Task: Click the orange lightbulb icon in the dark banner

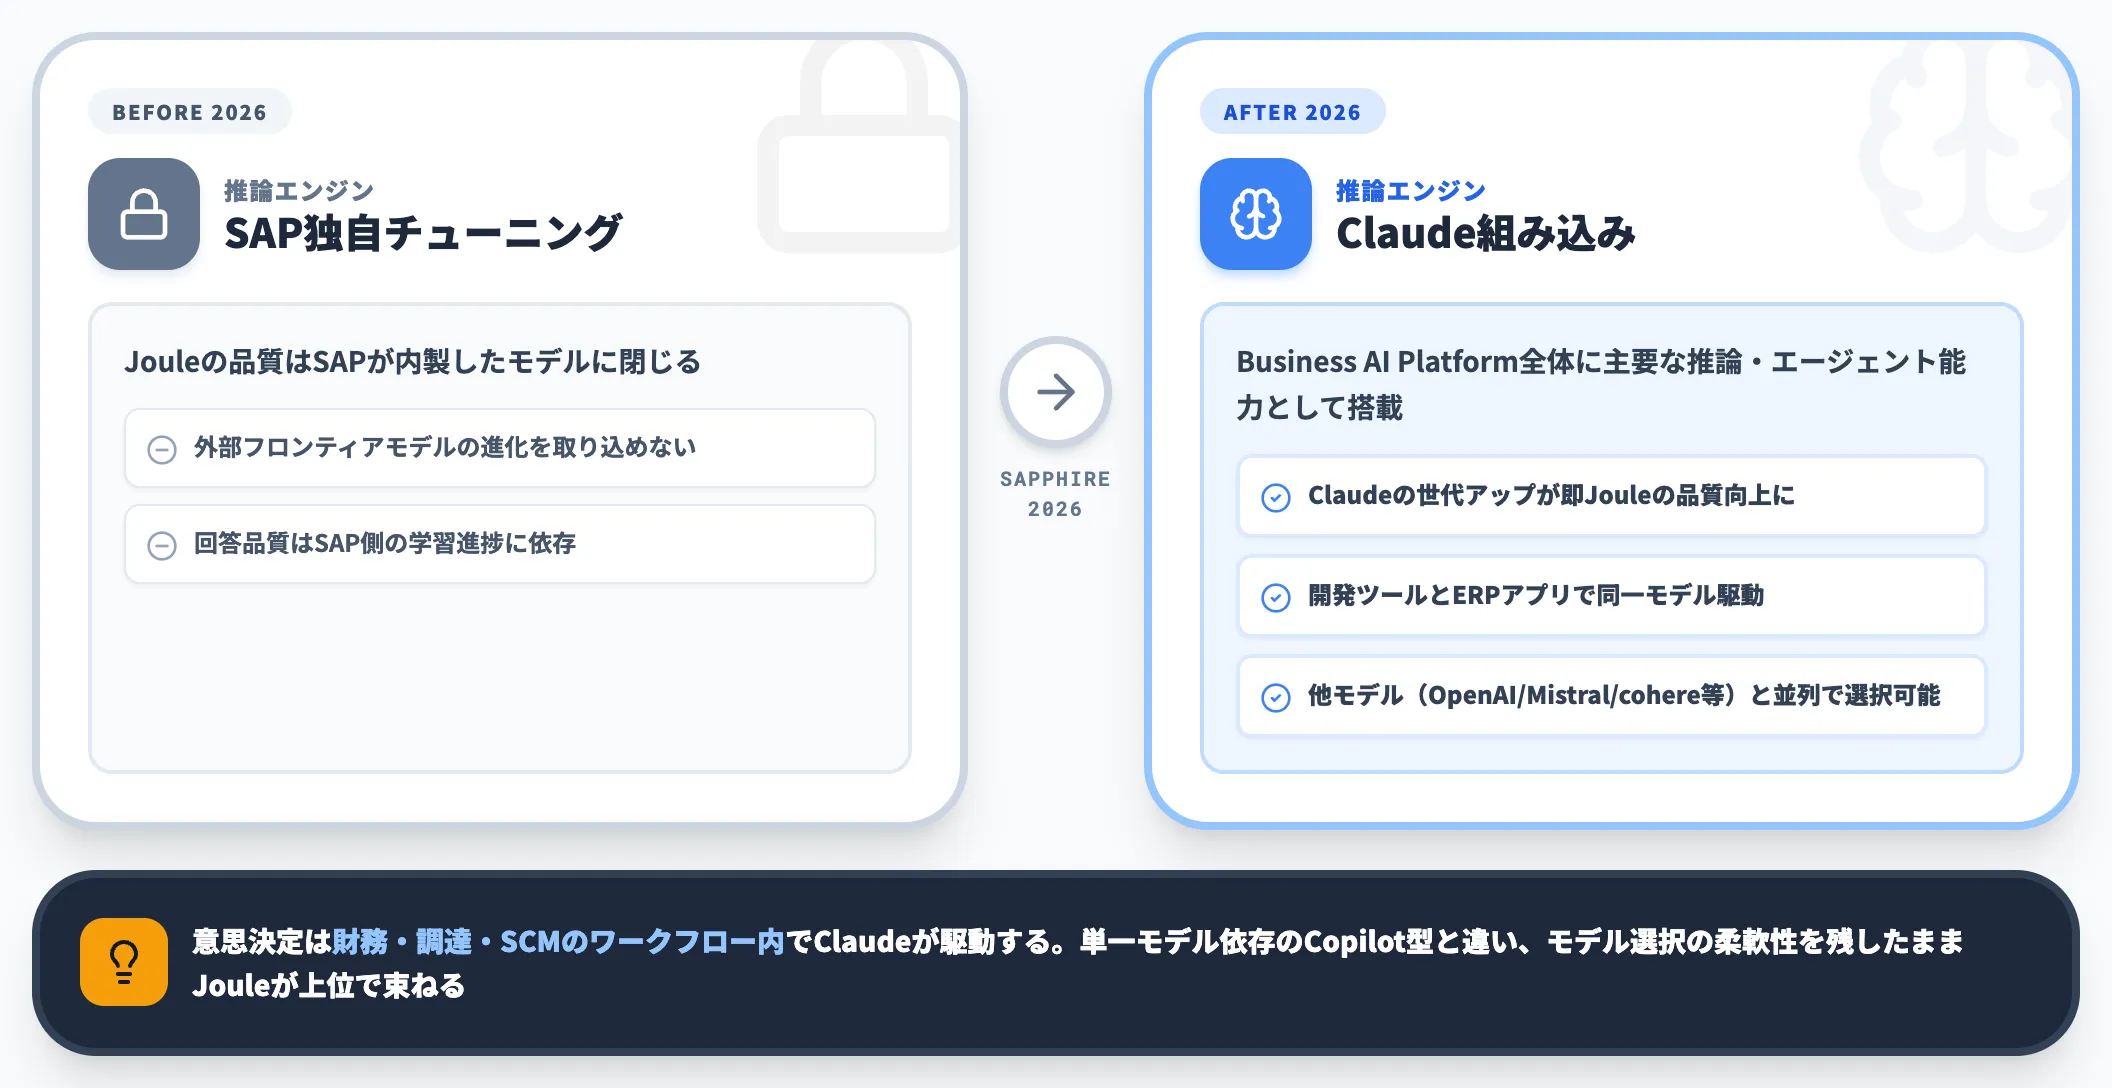Action: [124, 962]
